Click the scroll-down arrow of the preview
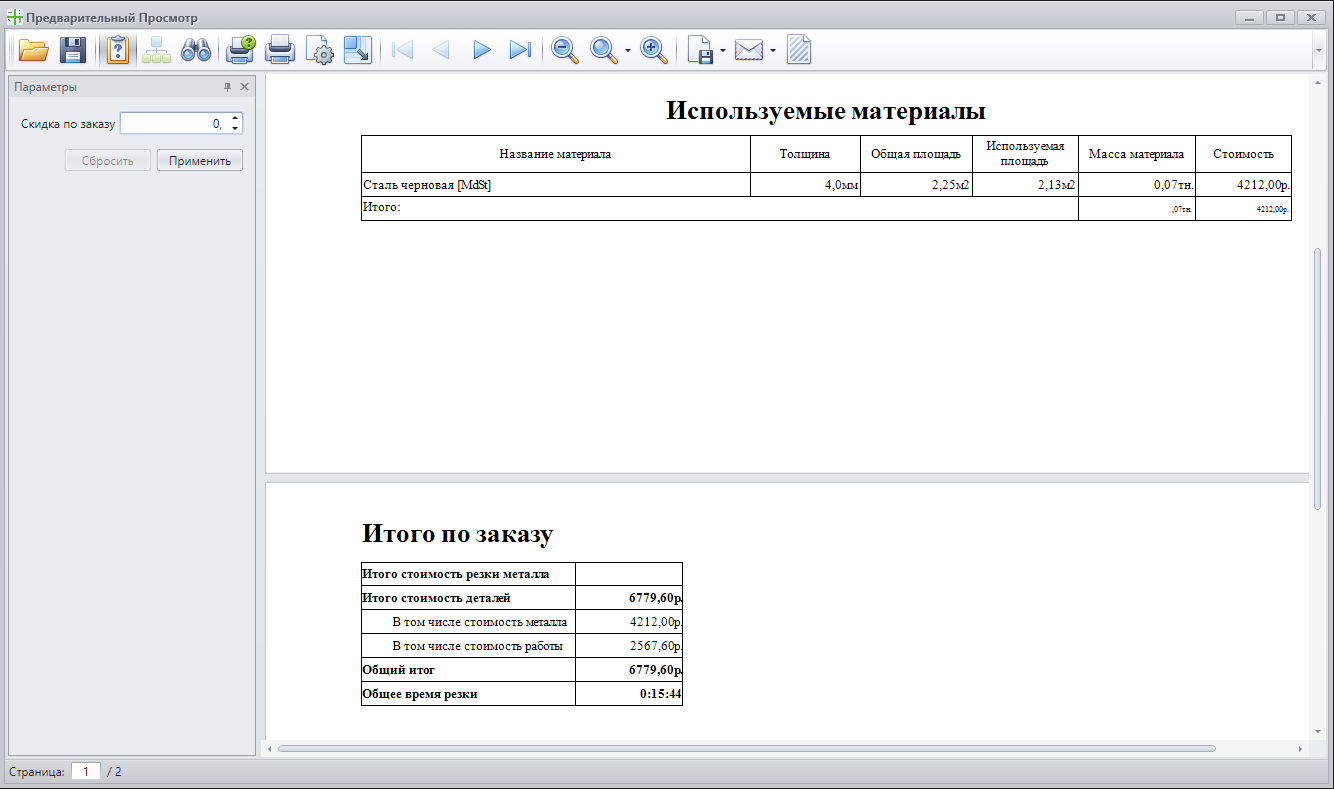1334x789 pixels. click(1317, 732)
